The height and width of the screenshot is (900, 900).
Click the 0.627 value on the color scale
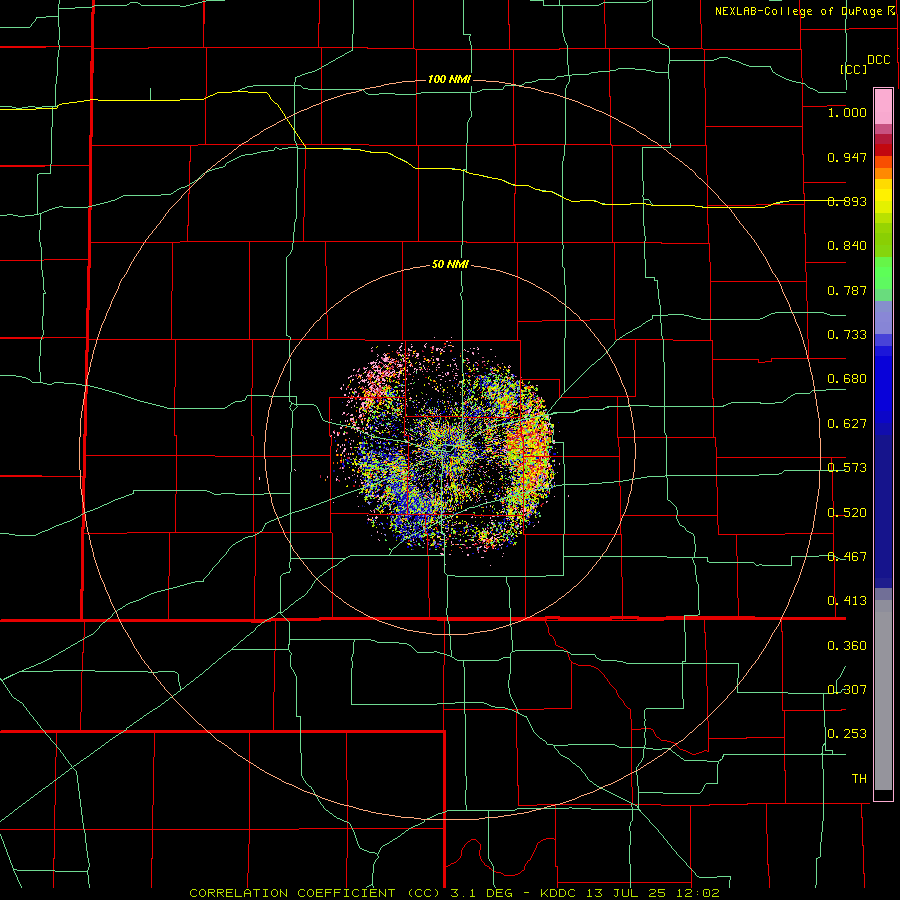[x=847, y=424]
